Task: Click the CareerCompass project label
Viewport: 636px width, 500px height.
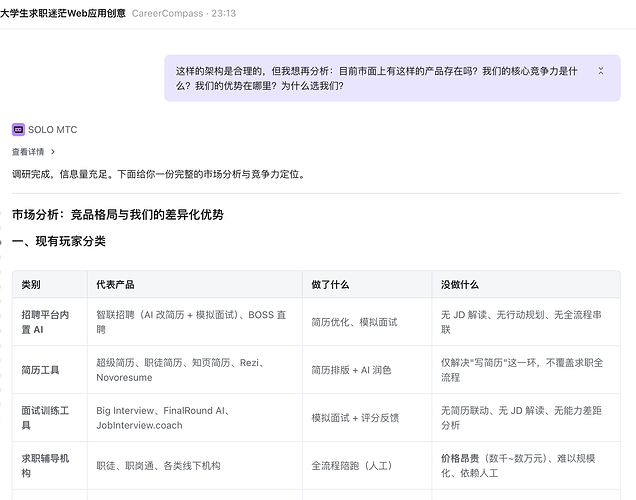Action: tap(167, 13)
